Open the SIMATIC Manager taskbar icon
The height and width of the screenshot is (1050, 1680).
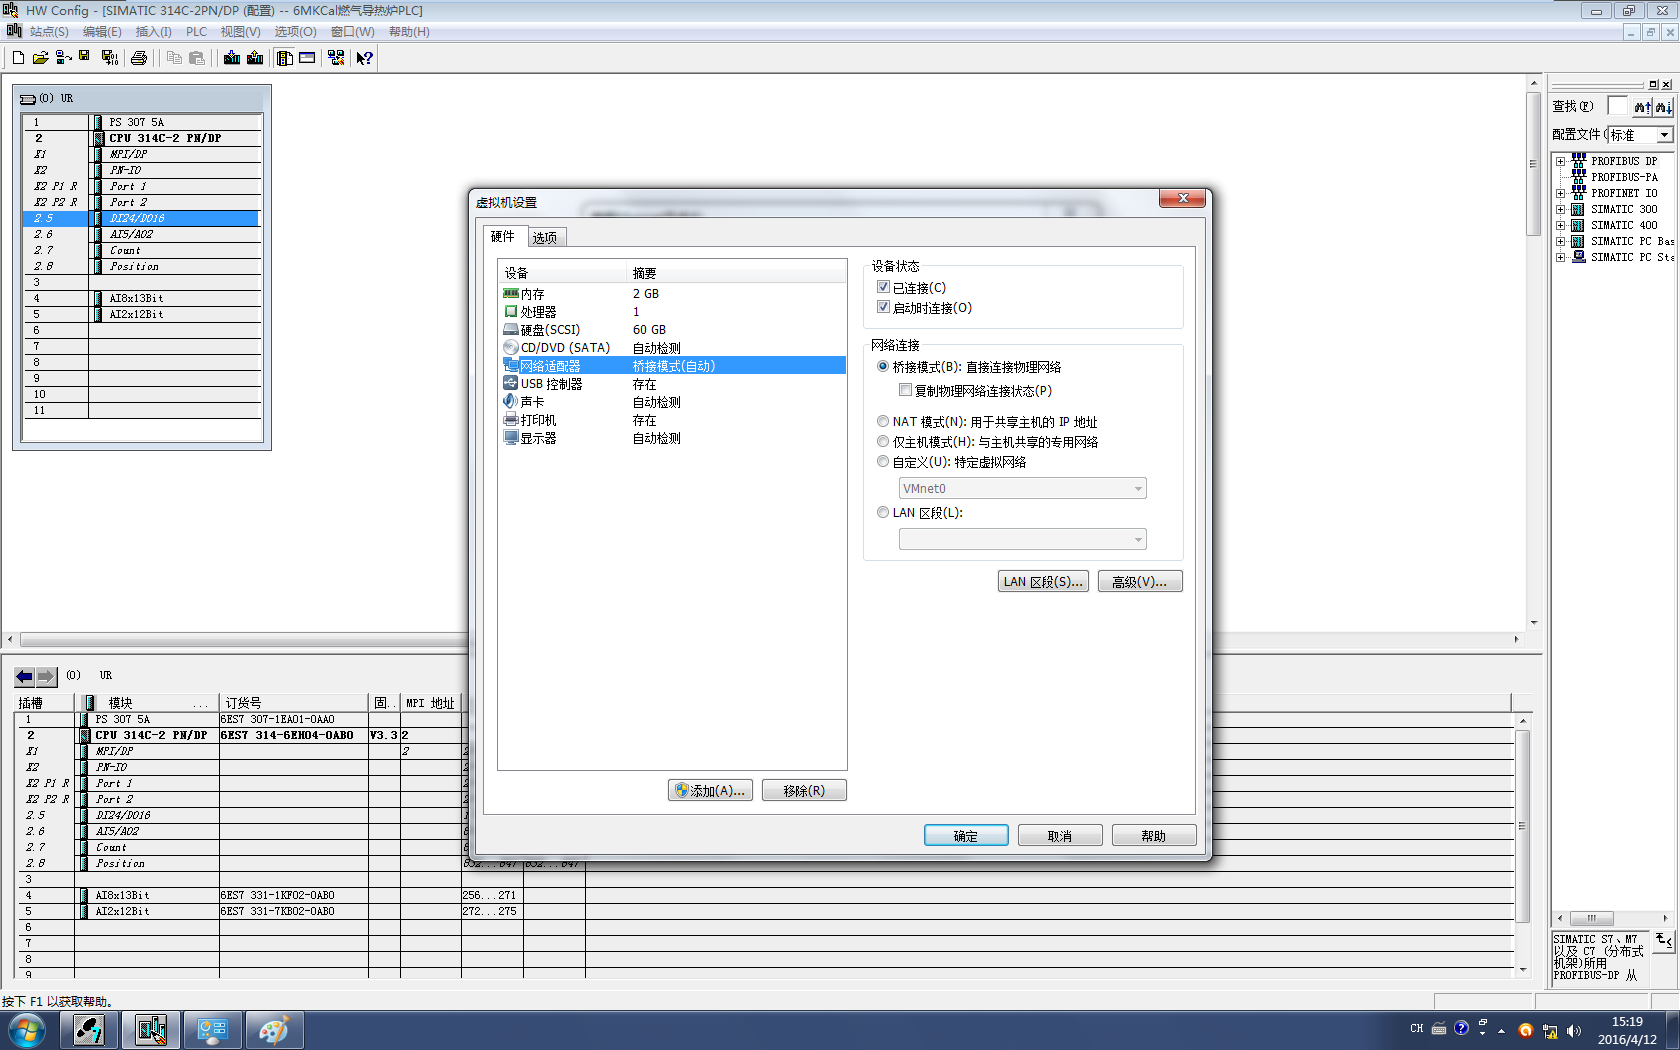89,1030
